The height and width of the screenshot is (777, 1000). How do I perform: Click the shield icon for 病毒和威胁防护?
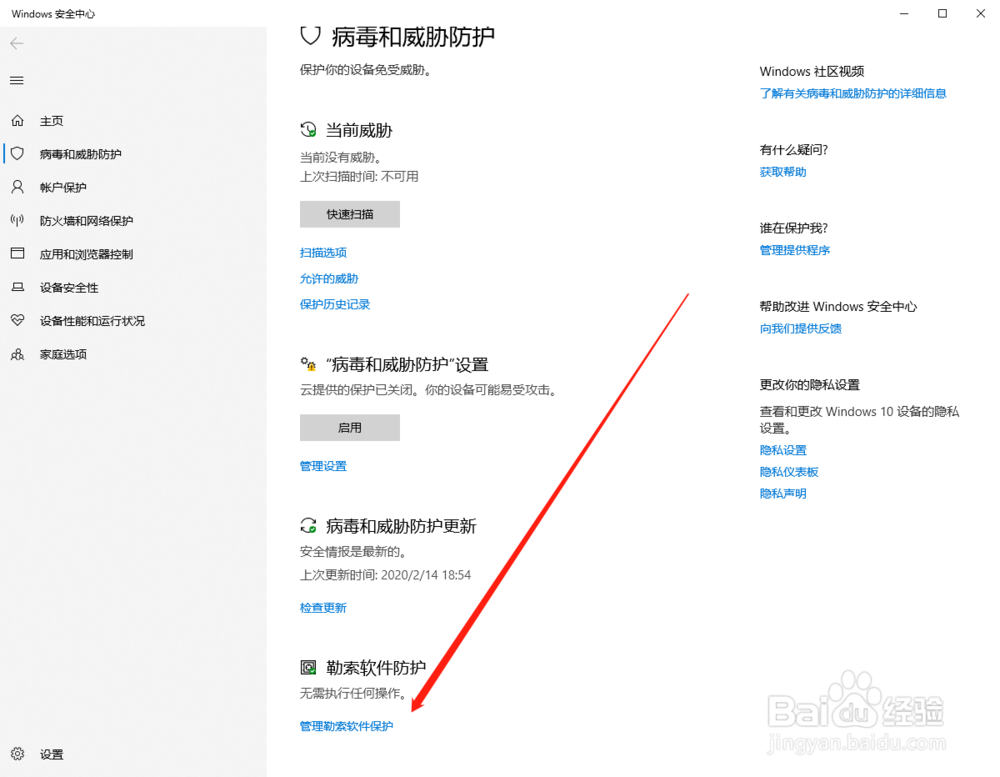tap(17, 153)
